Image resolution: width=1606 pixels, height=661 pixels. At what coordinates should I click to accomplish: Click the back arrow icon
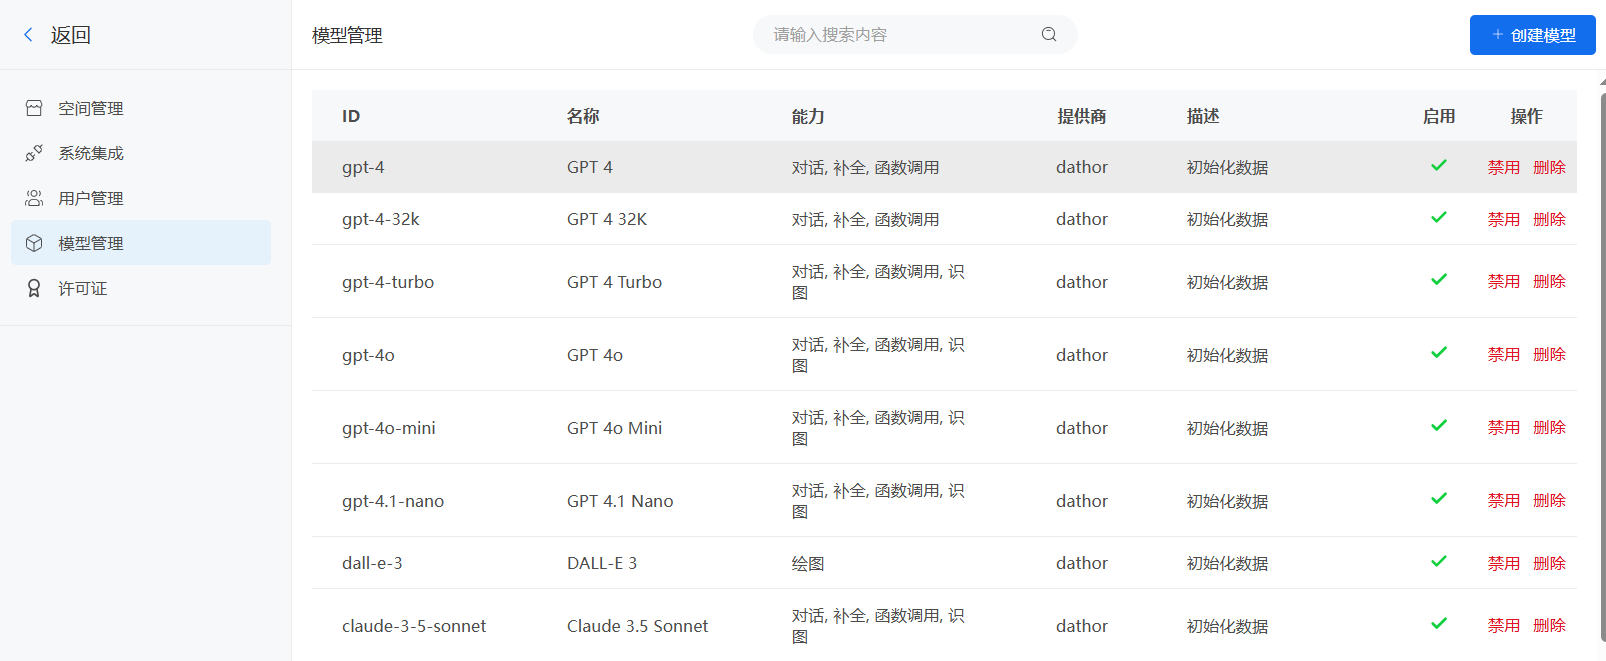pyautogui.click(x=29, y=35)
